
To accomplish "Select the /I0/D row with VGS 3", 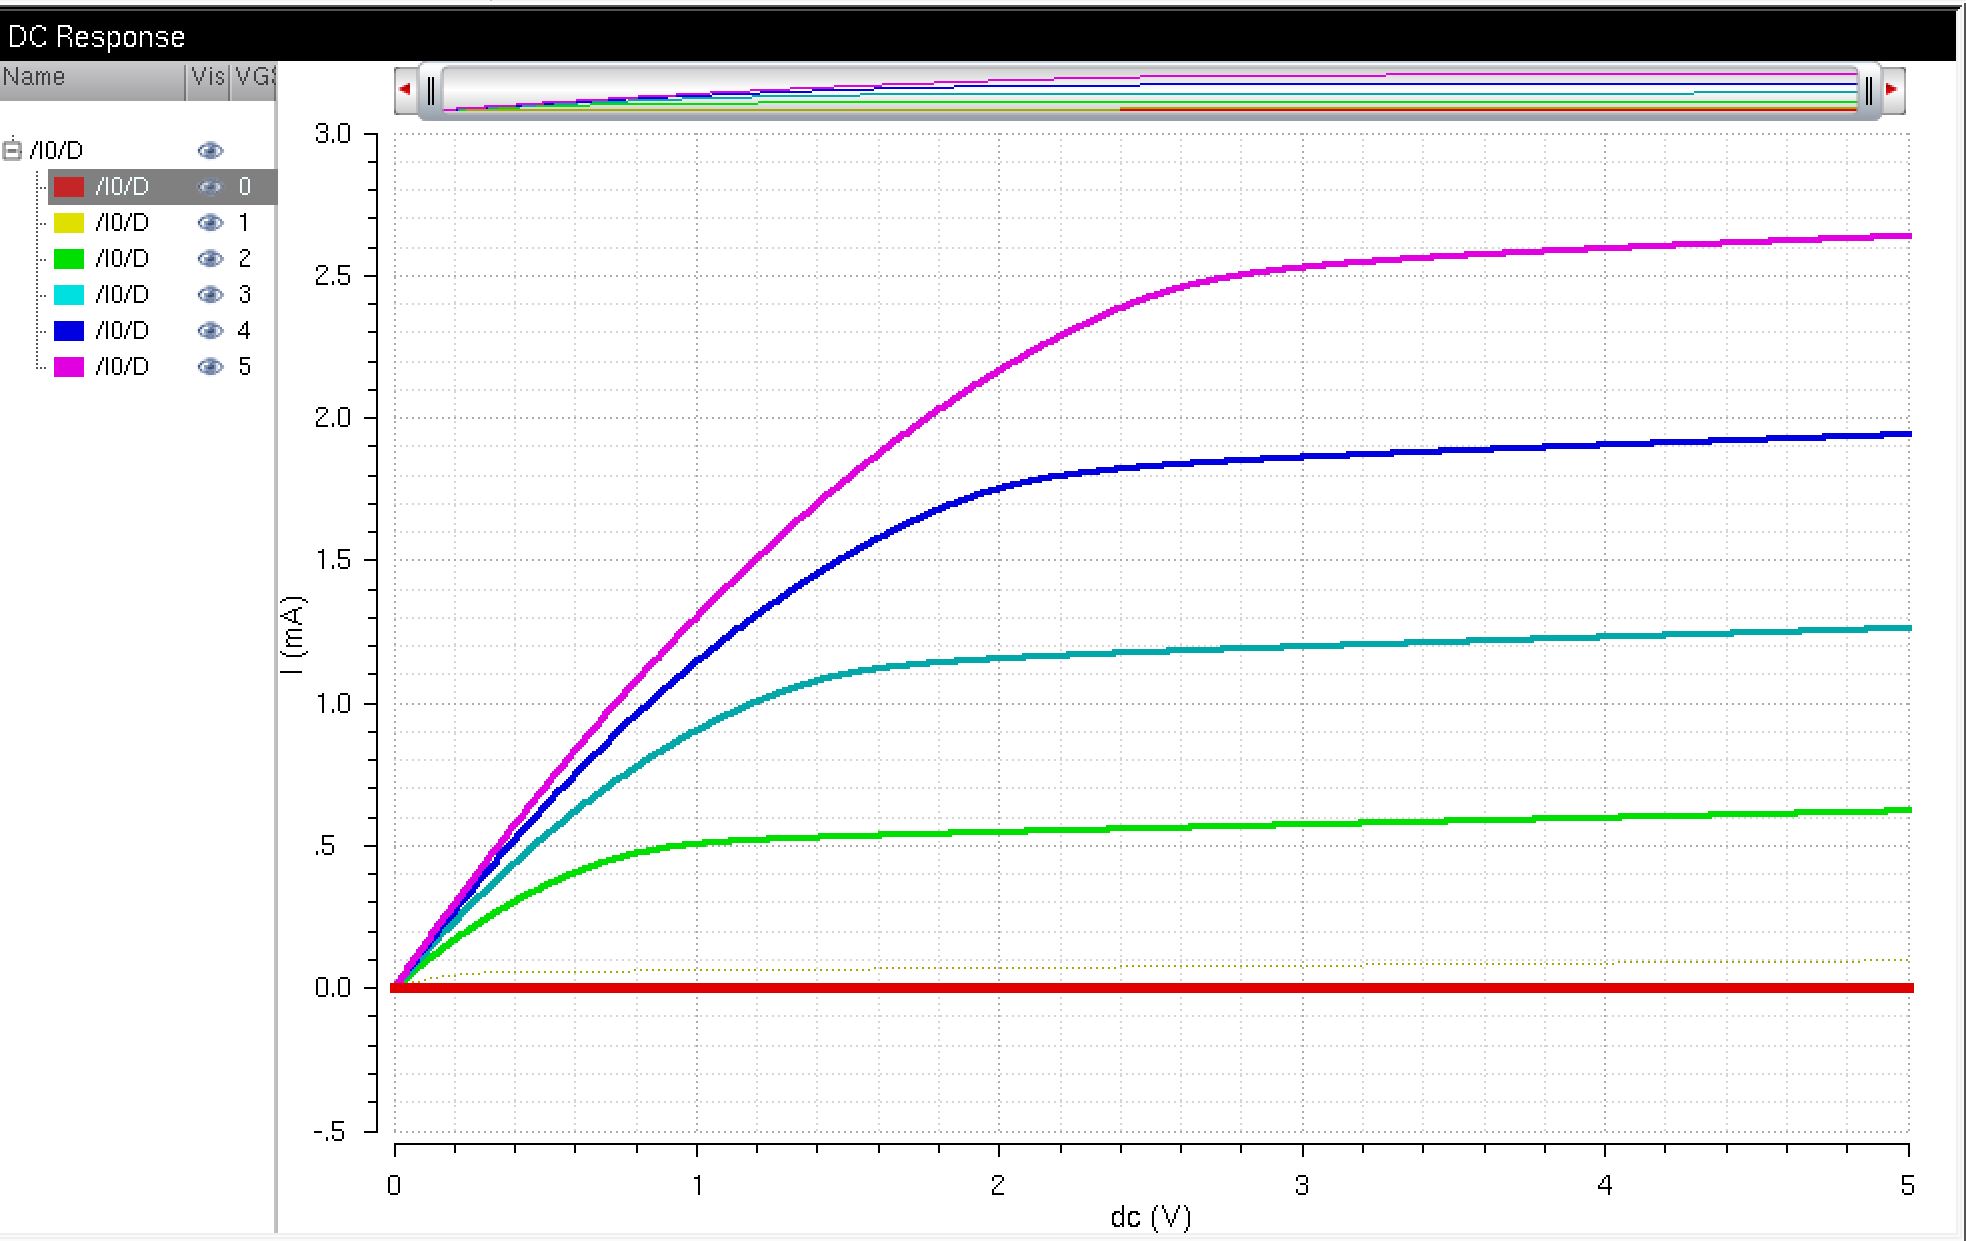I will pos(162,295).
